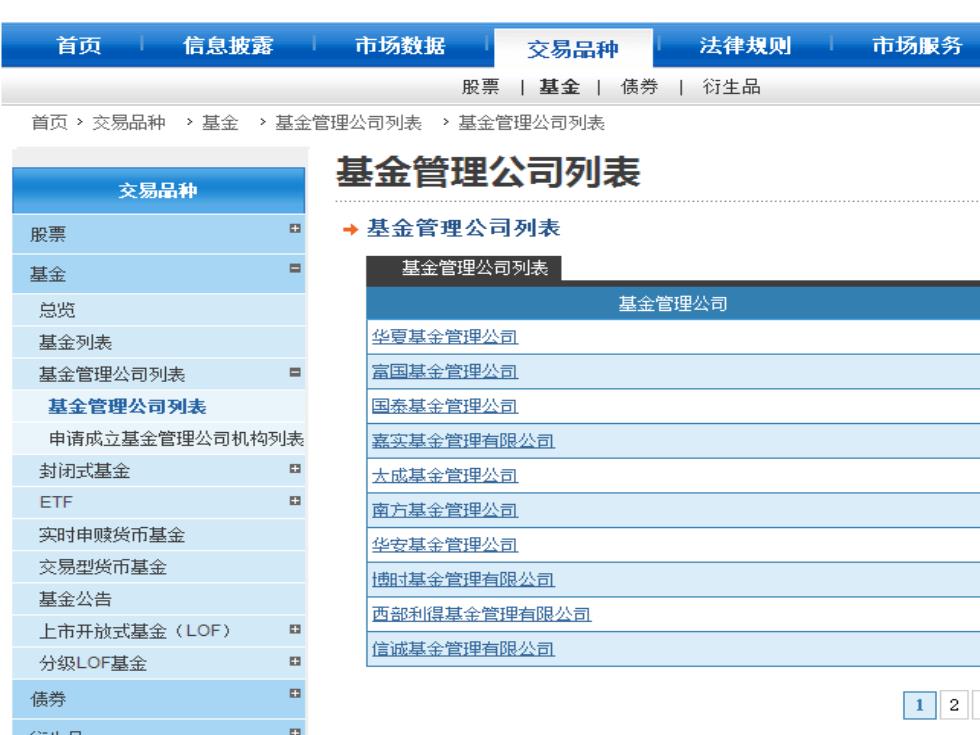Select 交易型货币基金 in the sidebar
The width and height of the screenshot is (980, 735).
pos(102,568)
